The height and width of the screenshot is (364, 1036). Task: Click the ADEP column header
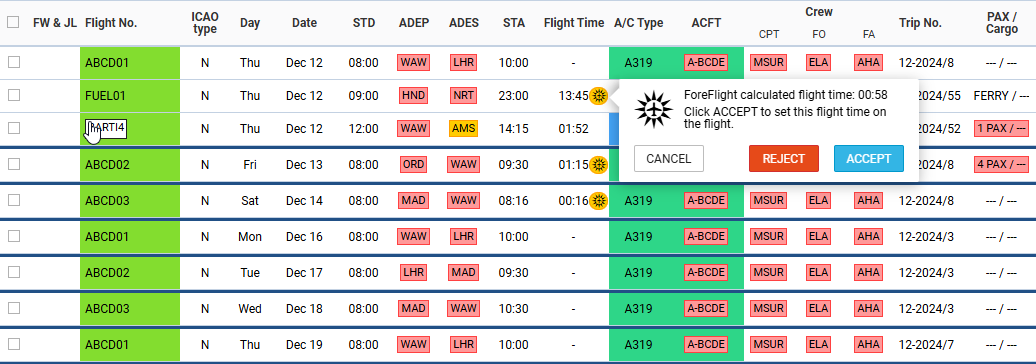[414, 22]
